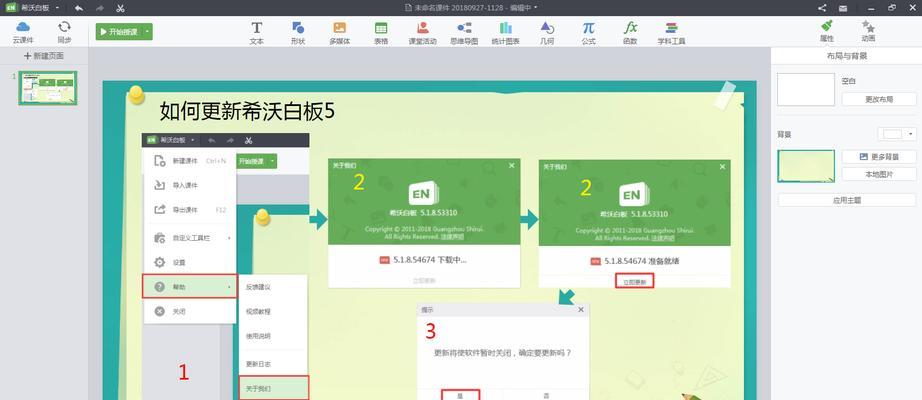Click the share icon in the title bar
The height and width of the screenshot is (400, 922).
[822, 8]
